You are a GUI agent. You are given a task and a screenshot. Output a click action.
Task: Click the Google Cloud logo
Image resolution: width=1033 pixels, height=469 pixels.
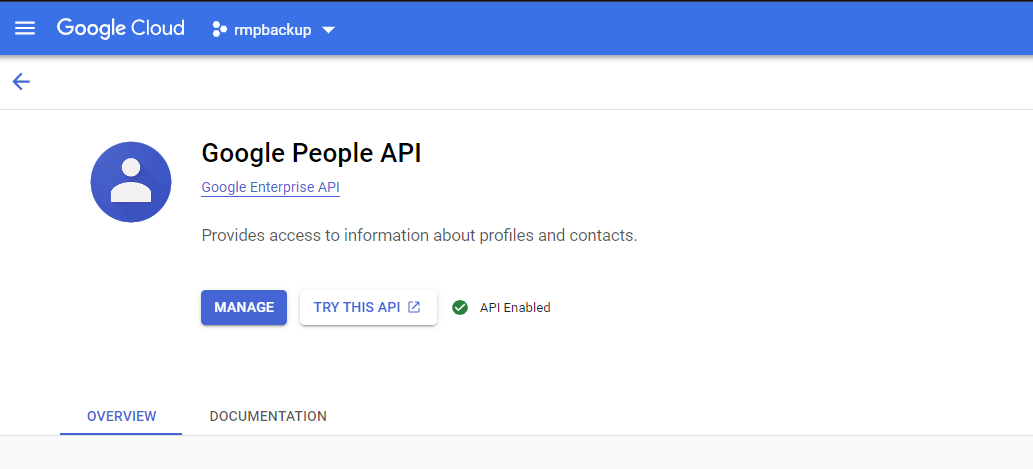point(120,28)
